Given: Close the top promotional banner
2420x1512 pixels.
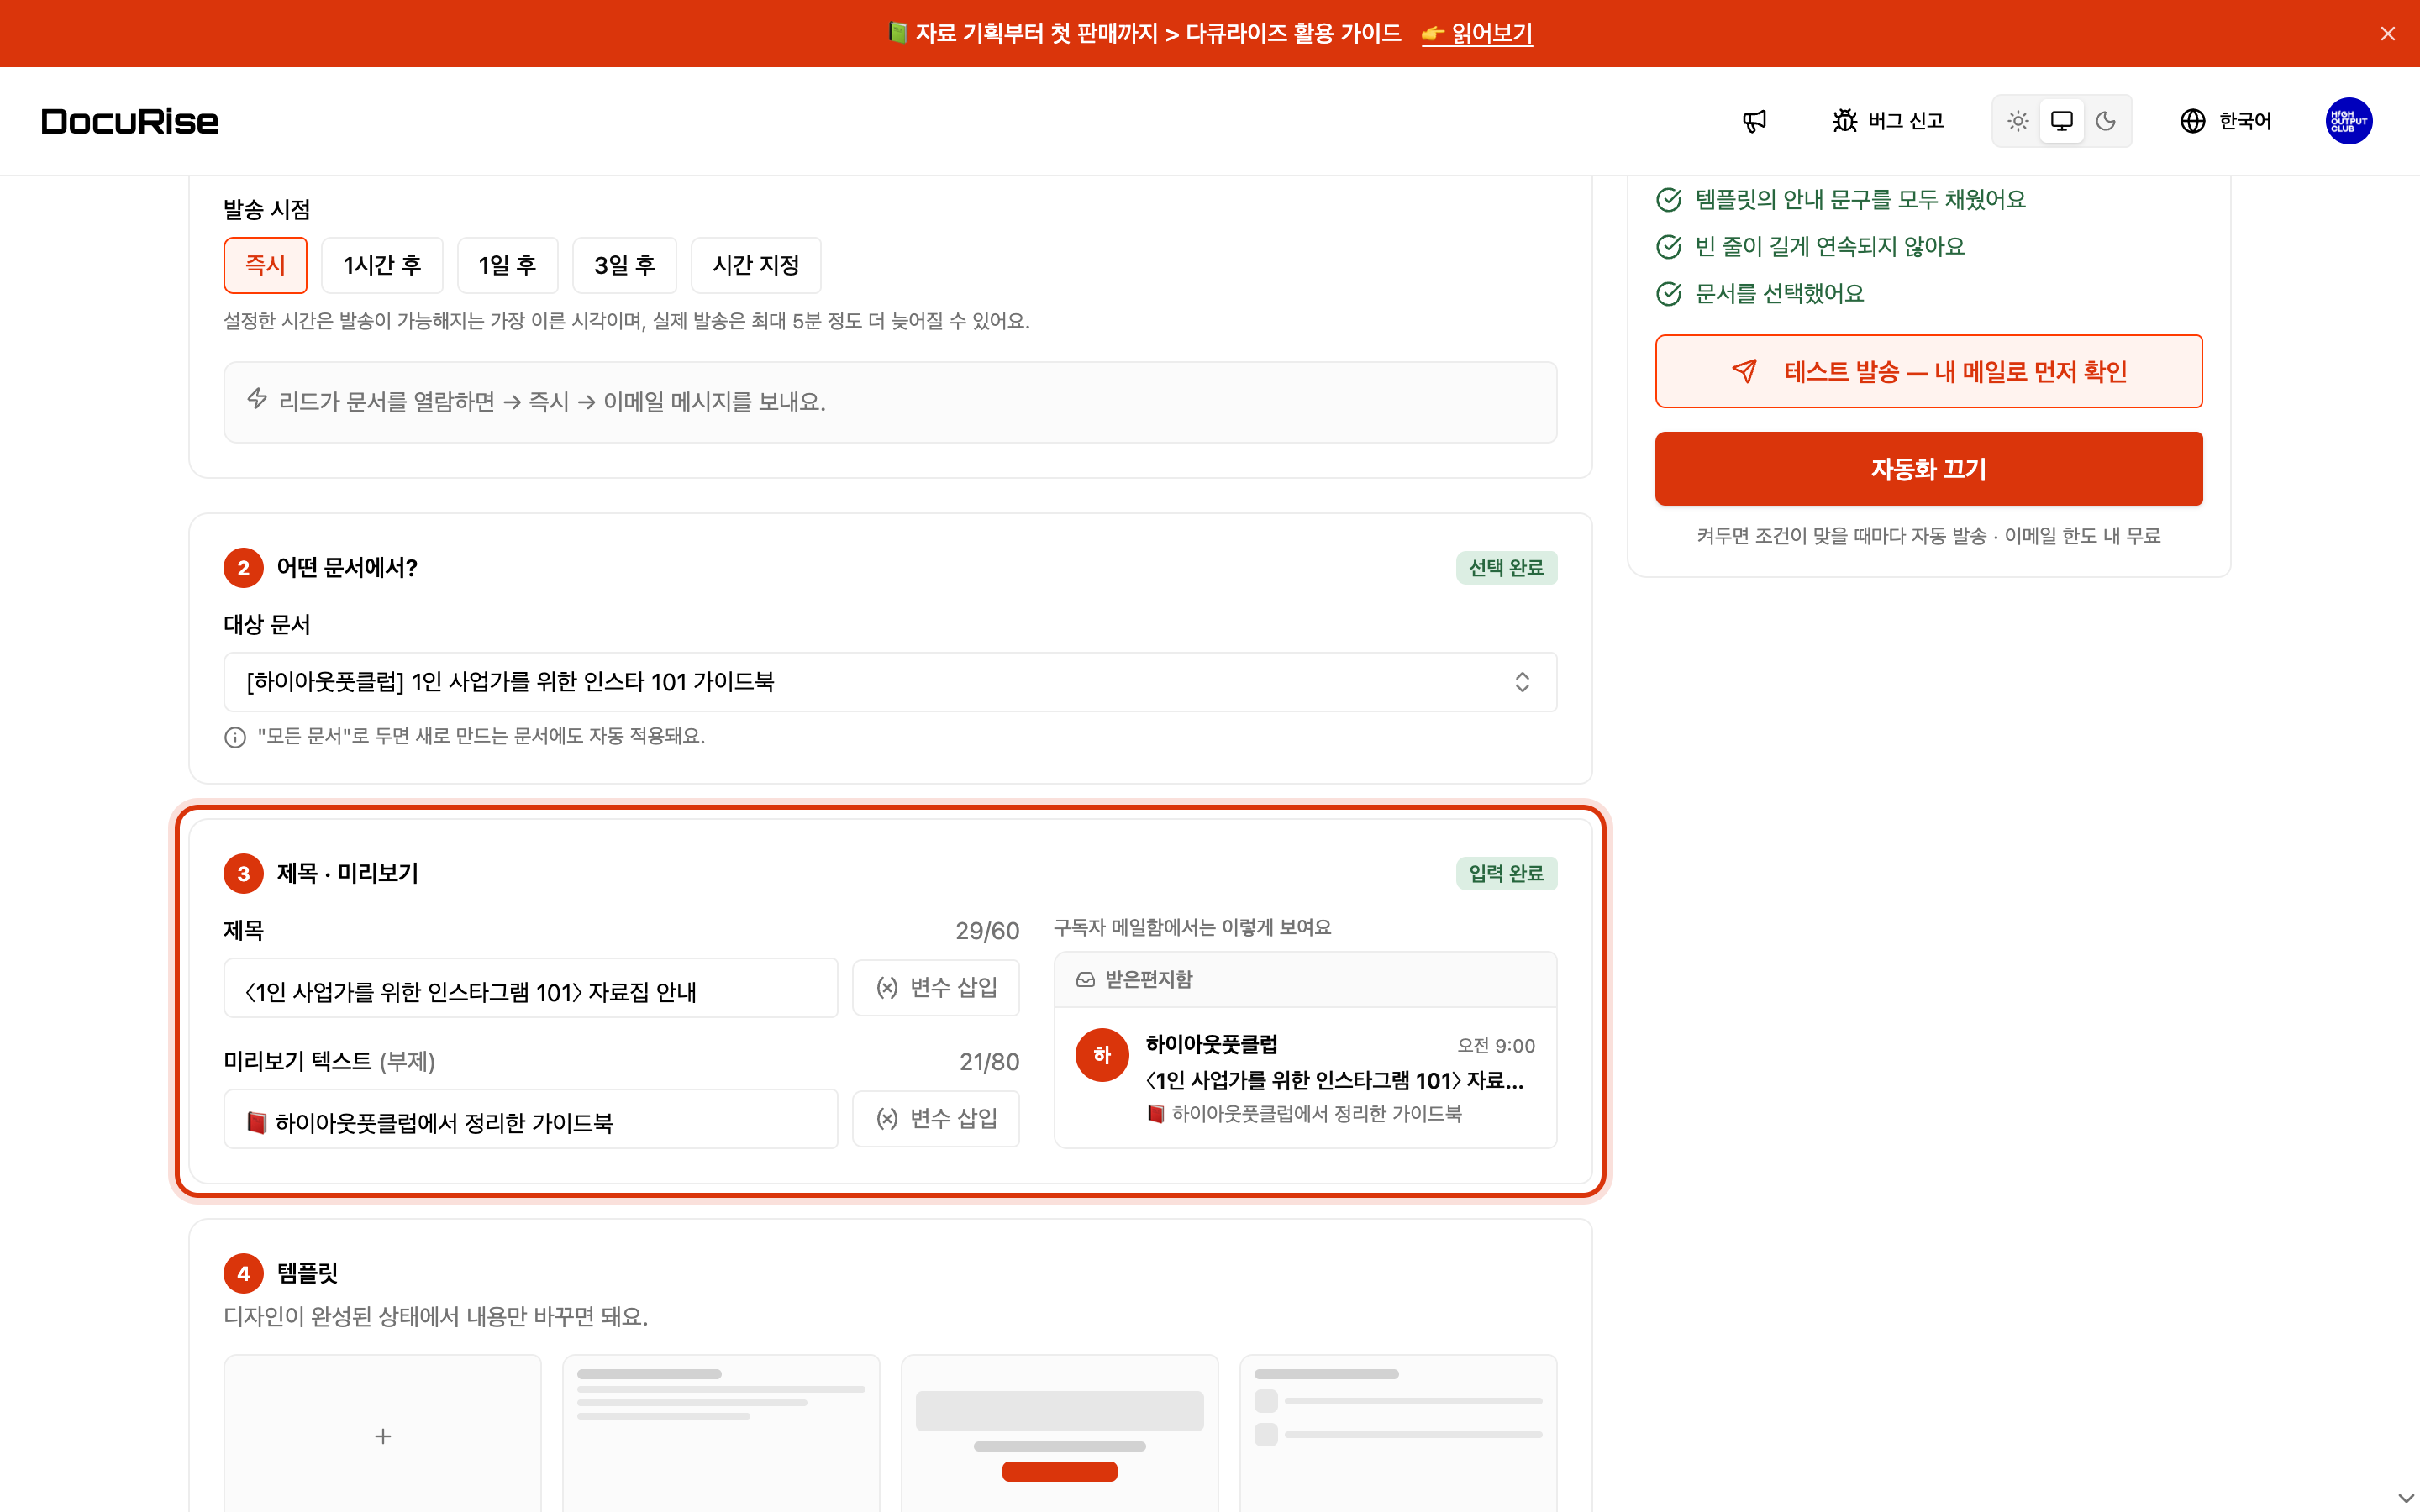Looking at the screenshot, I should 2388,34.
